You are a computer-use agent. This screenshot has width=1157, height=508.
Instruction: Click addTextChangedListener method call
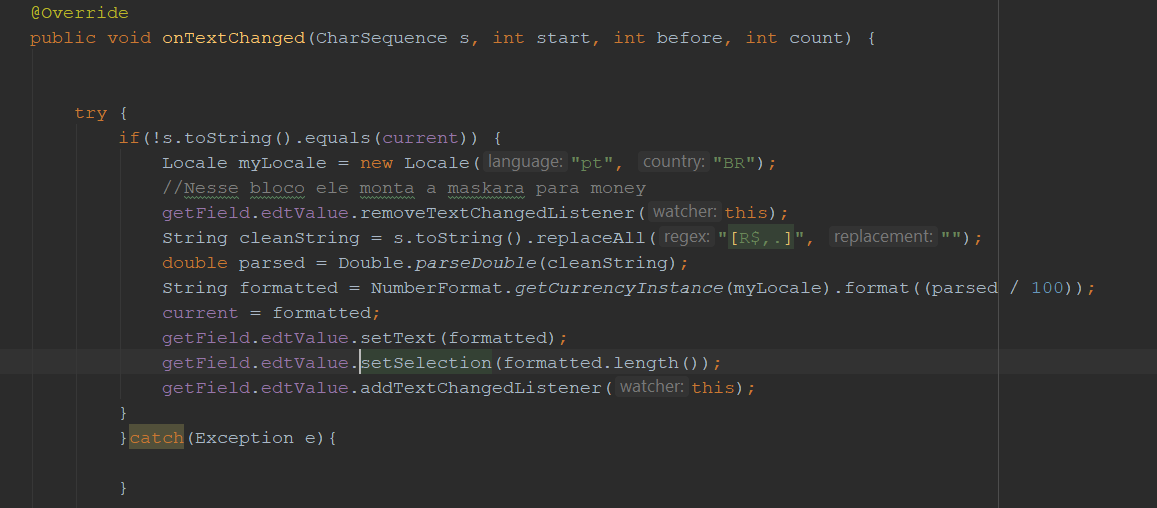481,388
